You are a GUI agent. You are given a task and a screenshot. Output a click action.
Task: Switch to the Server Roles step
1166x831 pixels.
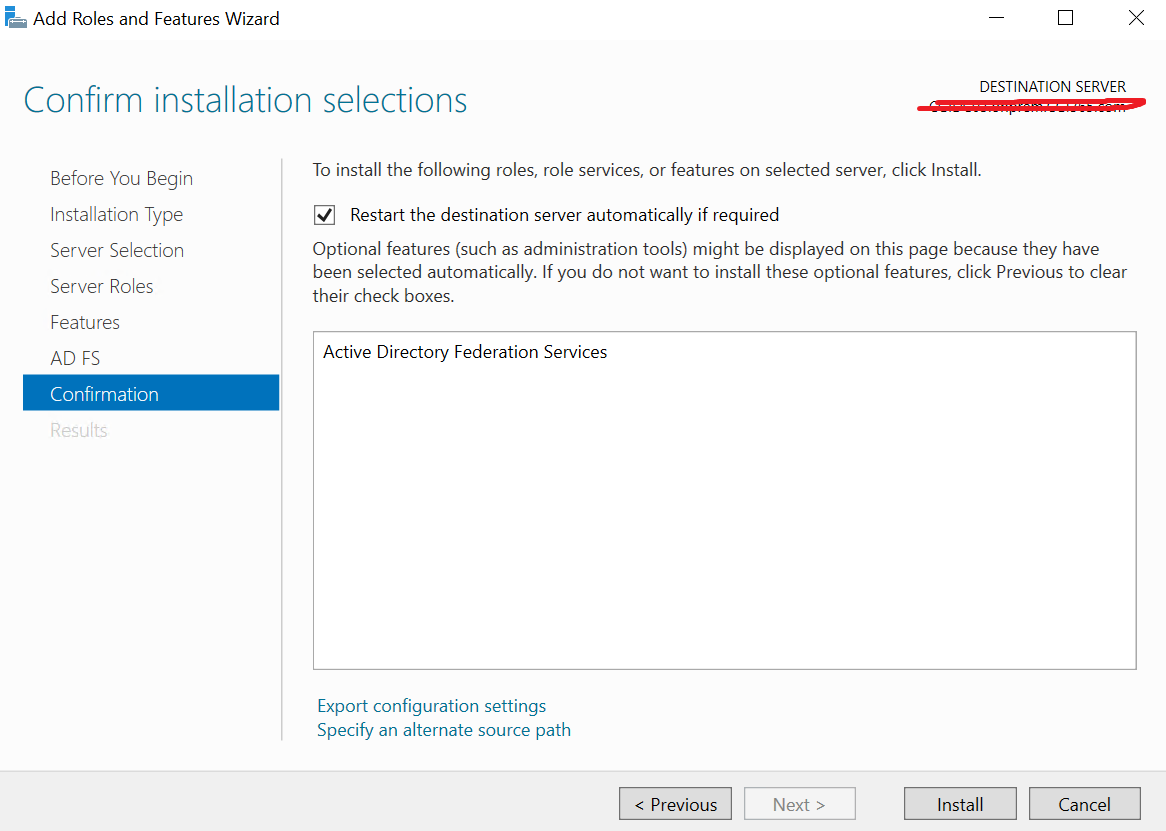(x=102, y=286)
